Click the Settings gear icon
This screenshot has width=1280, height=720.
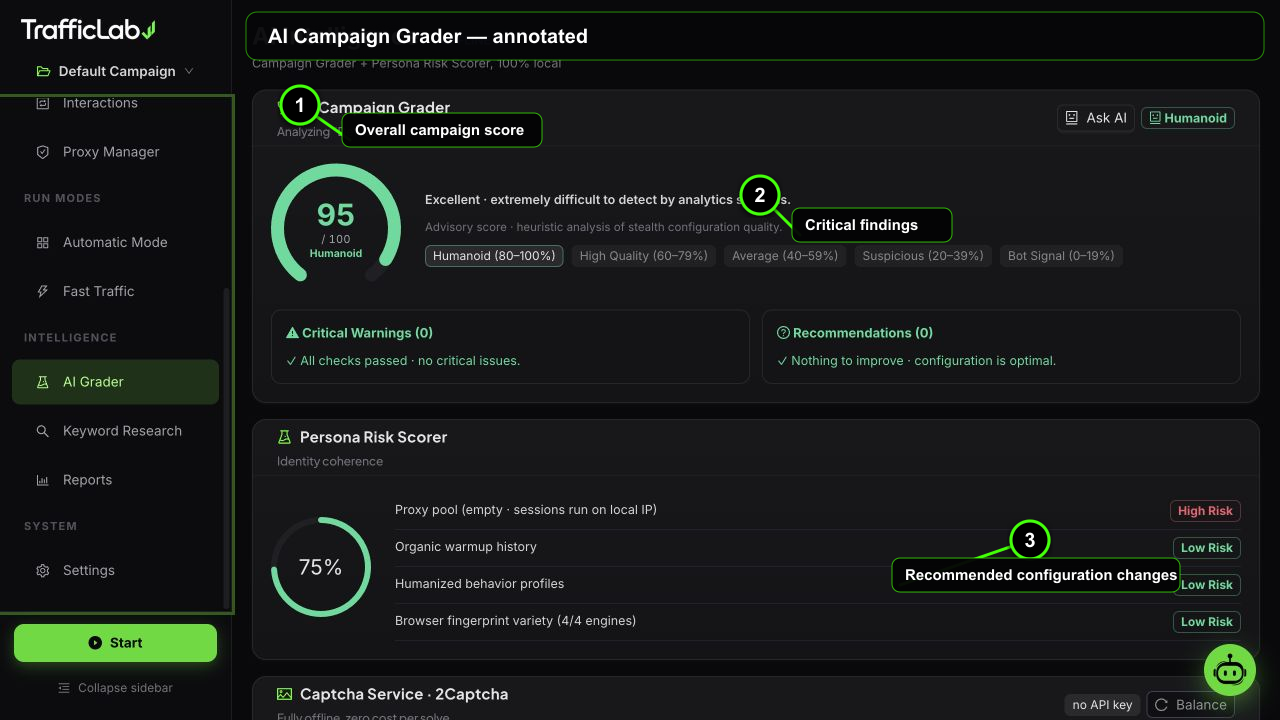[x=42, y=570]
